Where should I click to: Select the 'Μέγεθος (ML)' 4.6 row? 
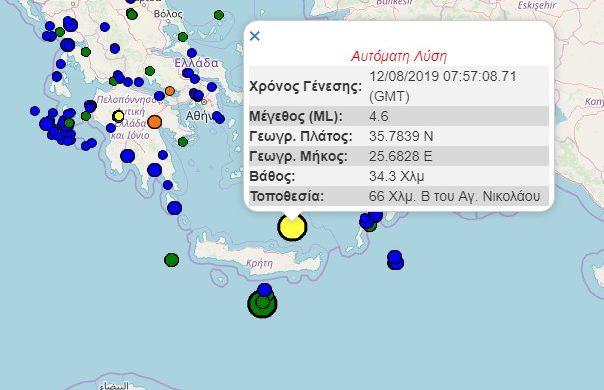coord(399,116)
